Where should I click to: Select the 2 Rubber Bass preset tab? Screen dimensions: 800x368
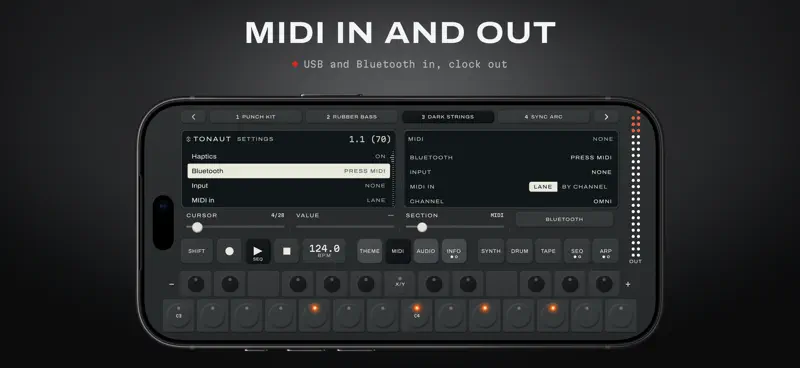(x=352, y=117)
